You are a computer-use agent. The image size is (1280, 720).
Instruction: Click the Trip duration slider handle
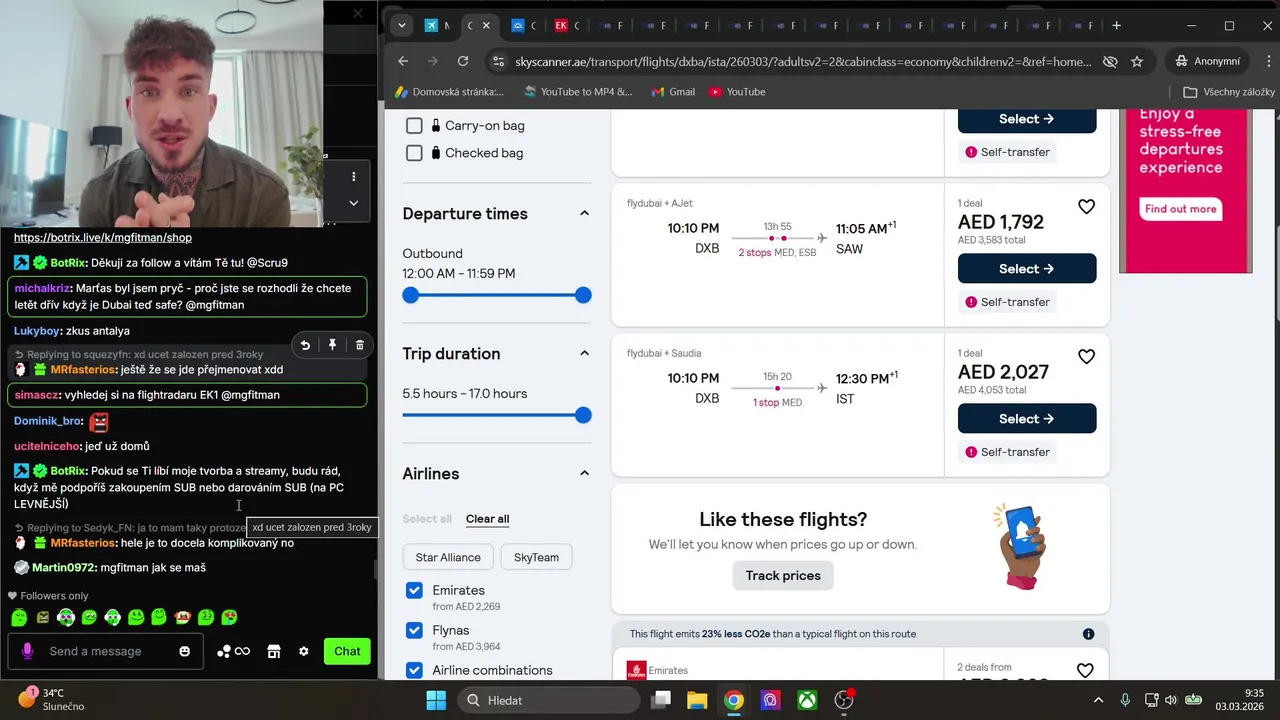pyautogui.click(x=583, y=415)
